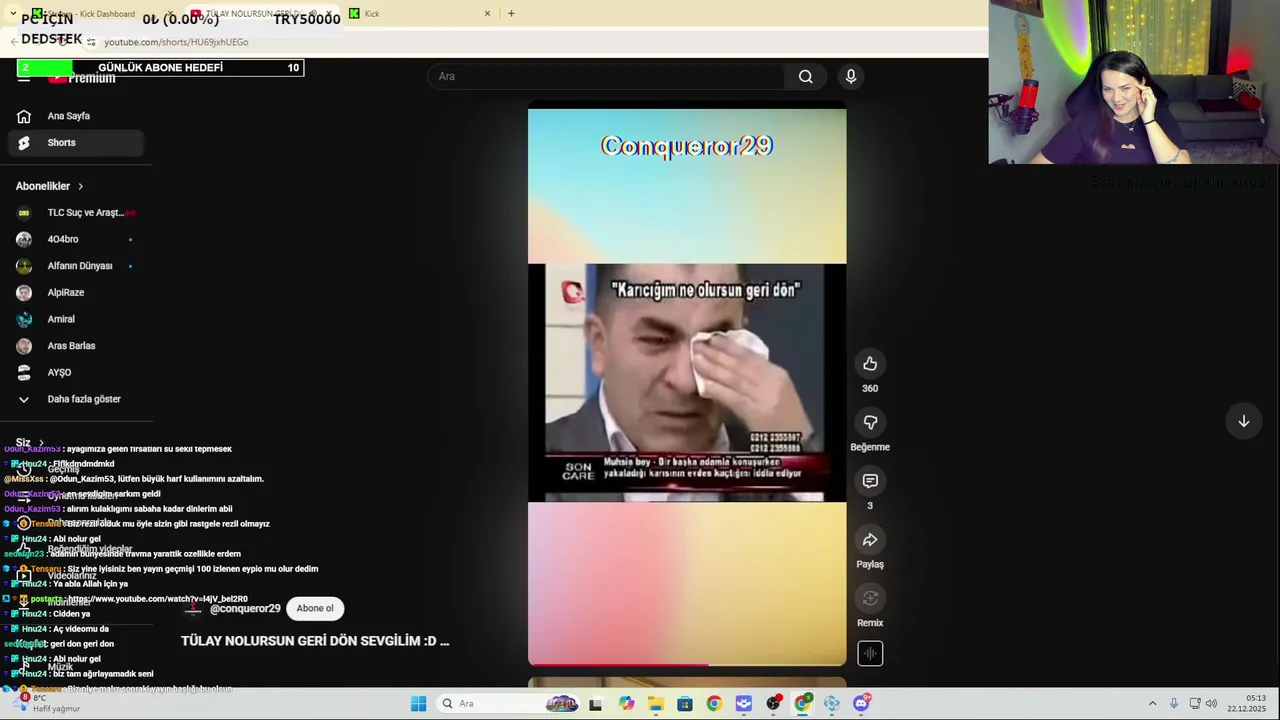Image resolution: width=1280 pixels, height=720 pixels.
Task: Open the Ana Sayfa home icon
Action: tap(24, 116)
